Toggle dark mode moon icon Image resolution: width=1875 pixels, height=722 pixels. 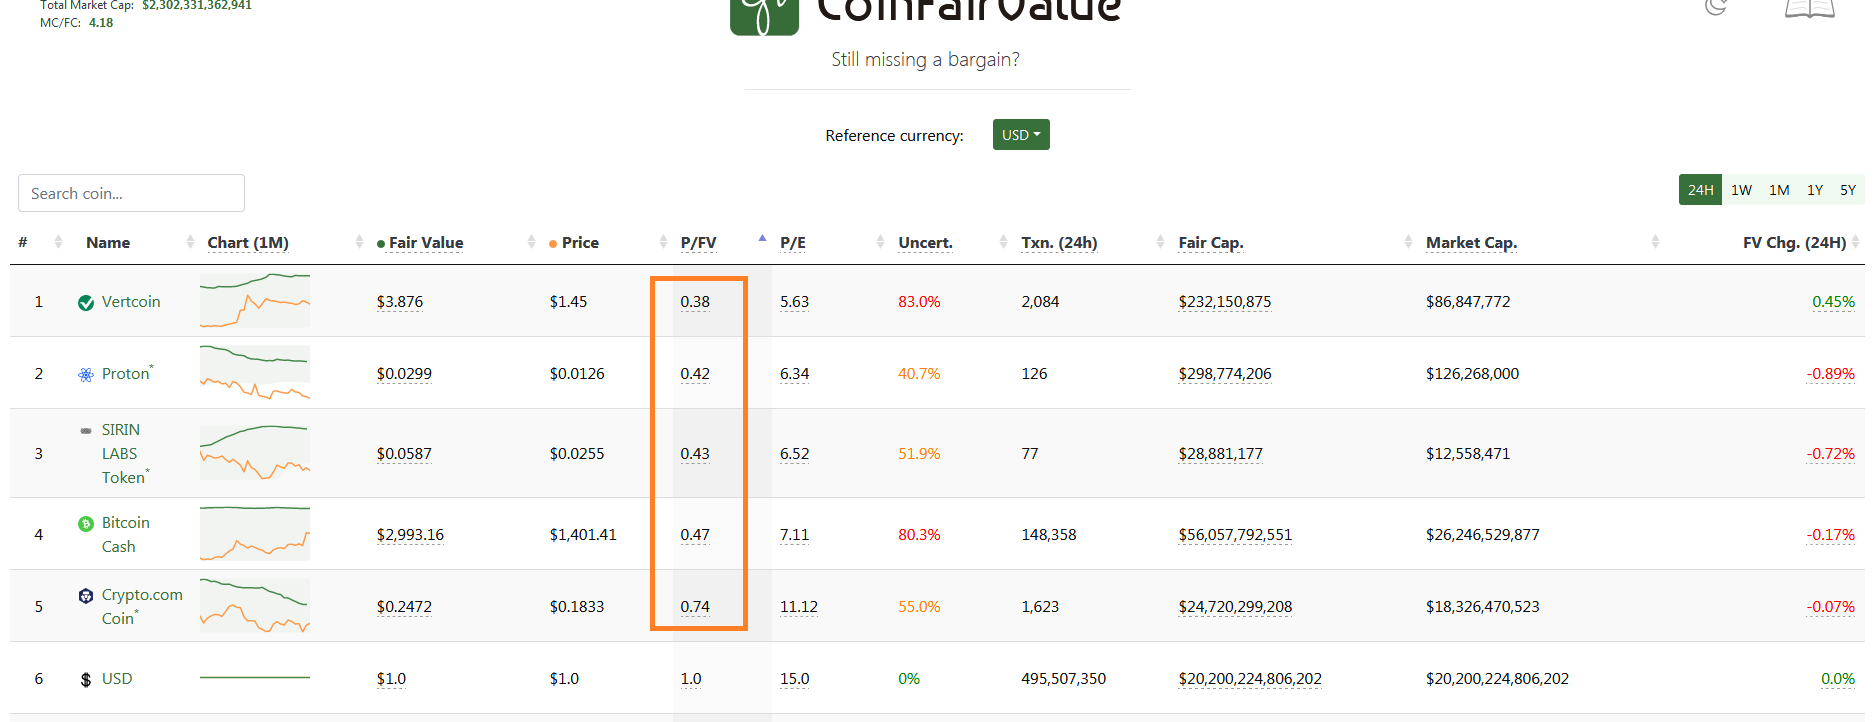[x=1717, y=7]
